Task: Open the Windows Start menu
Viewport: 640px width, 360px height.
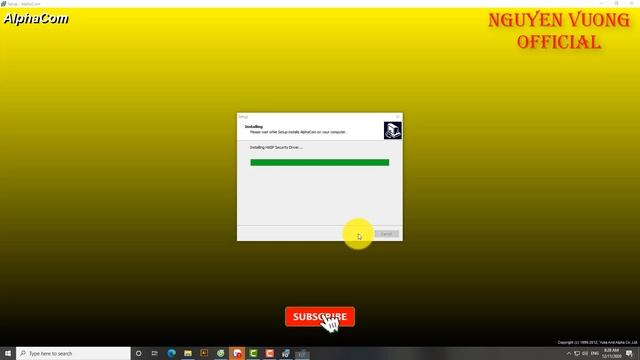Action: tap(8, 353)
